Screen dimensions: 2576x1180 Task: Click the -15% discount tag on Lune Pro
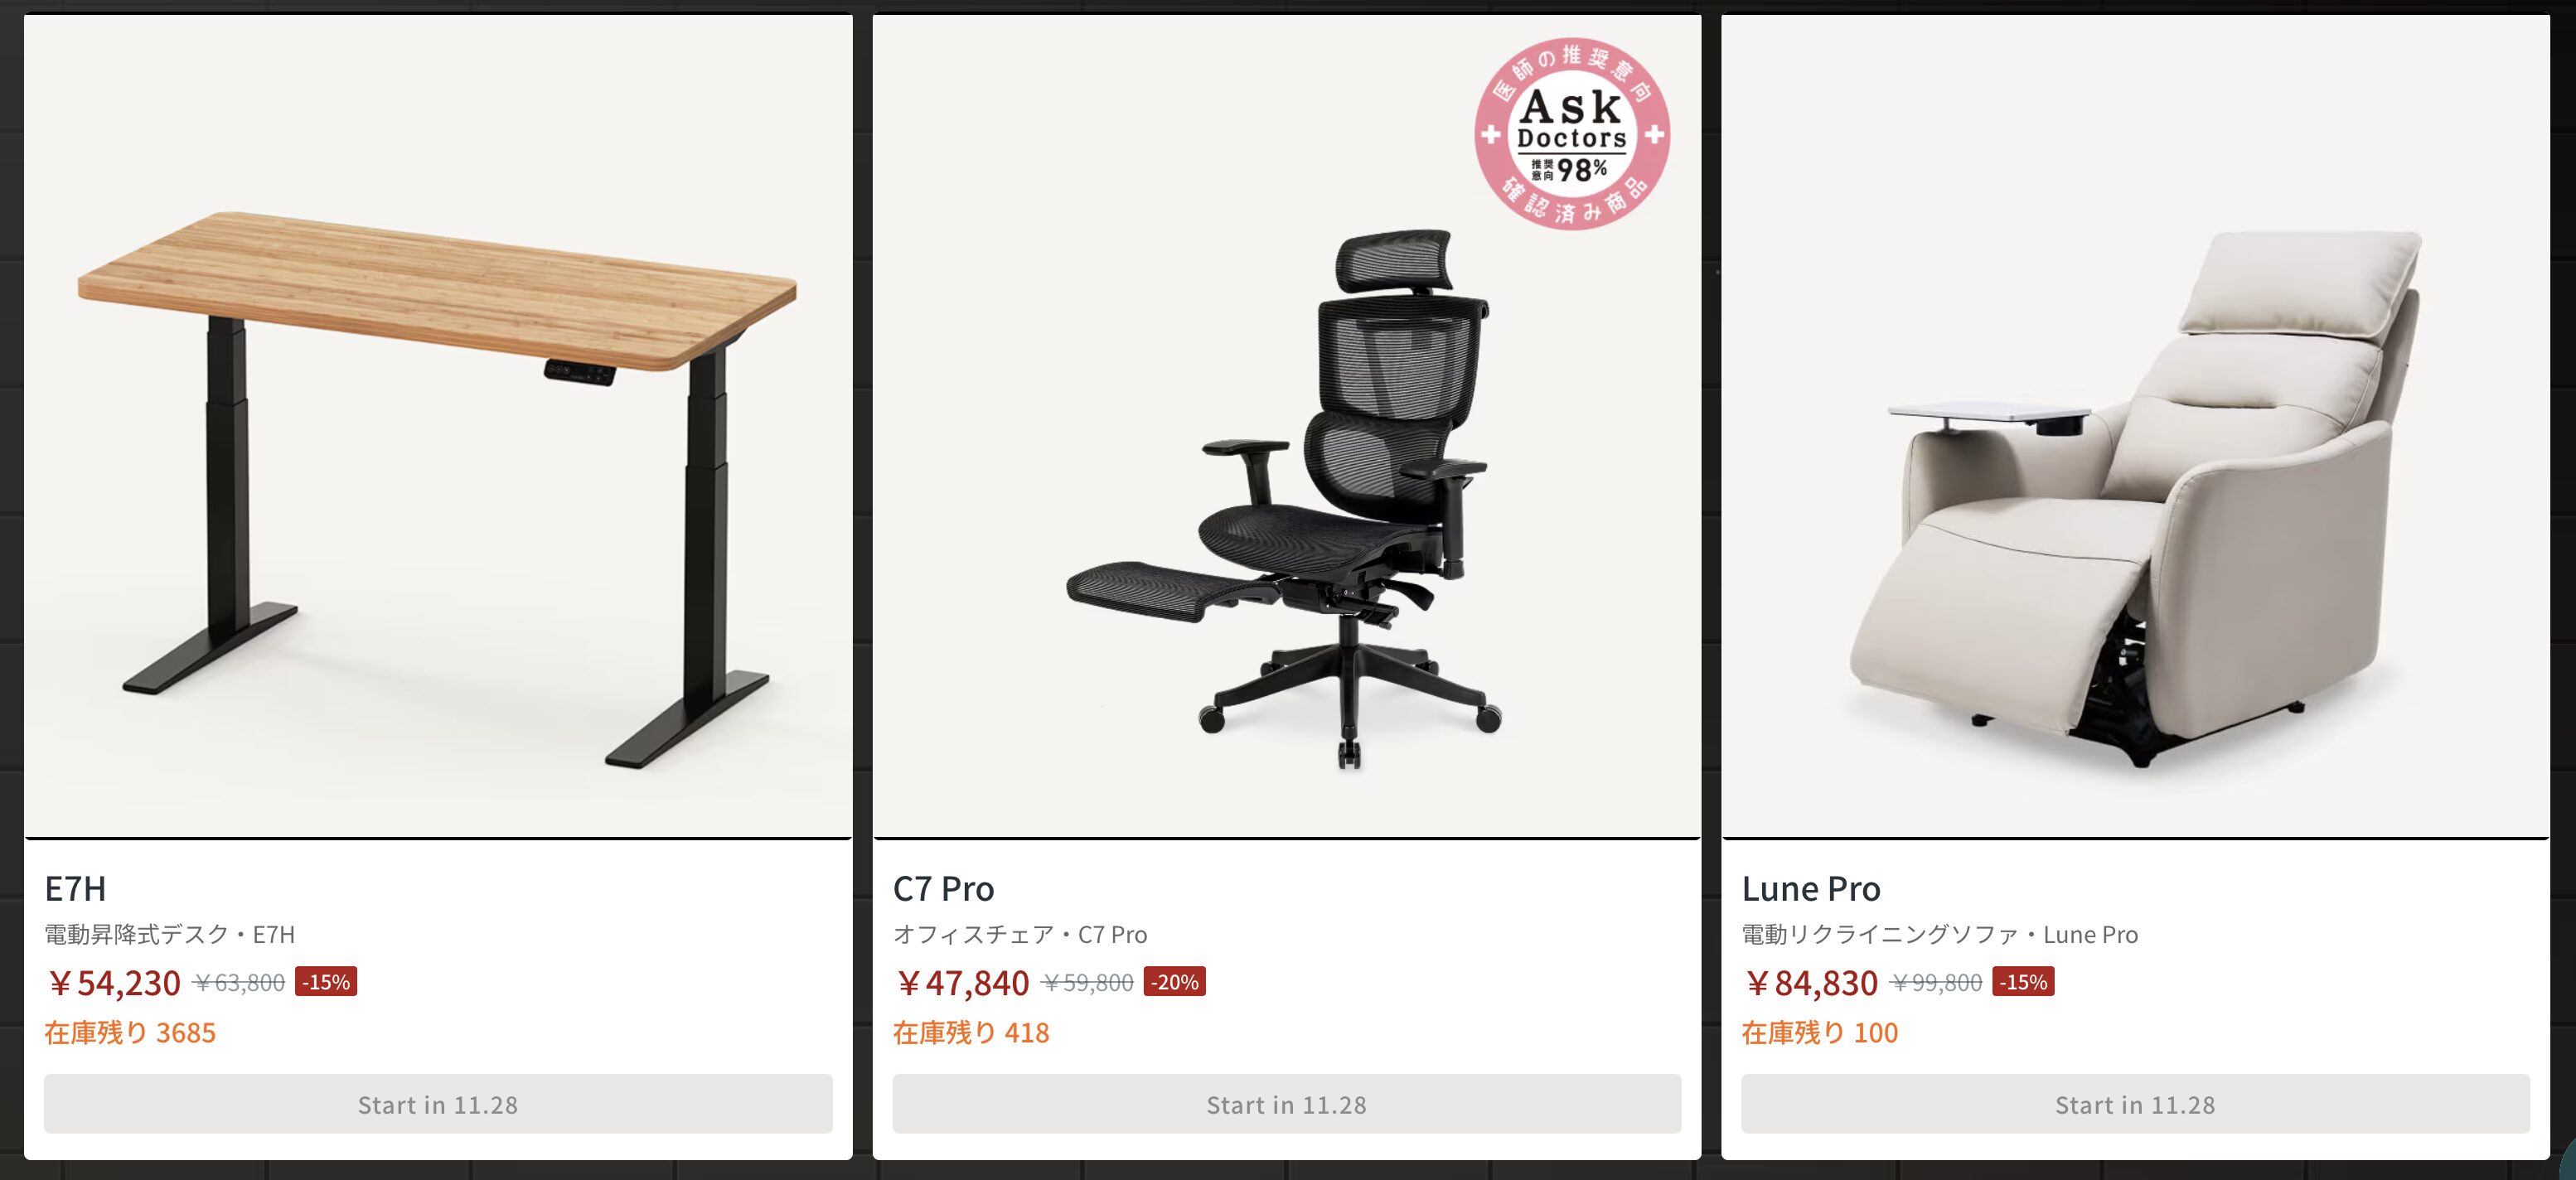(2023, 982)
